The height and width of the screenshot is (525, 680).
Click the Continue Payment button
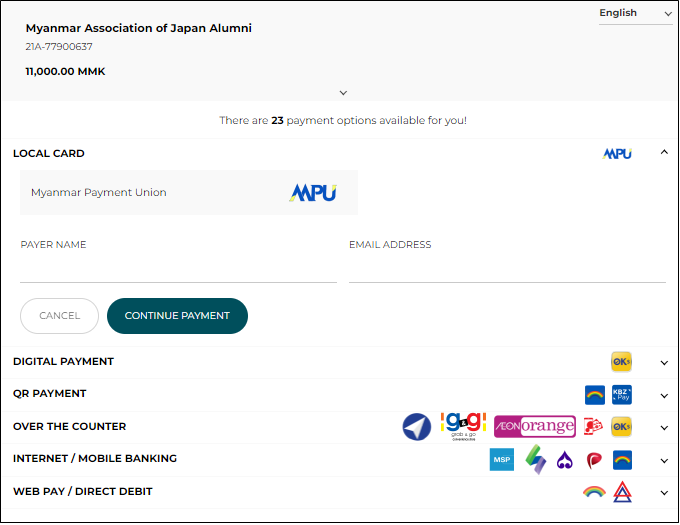click(177, 316)
